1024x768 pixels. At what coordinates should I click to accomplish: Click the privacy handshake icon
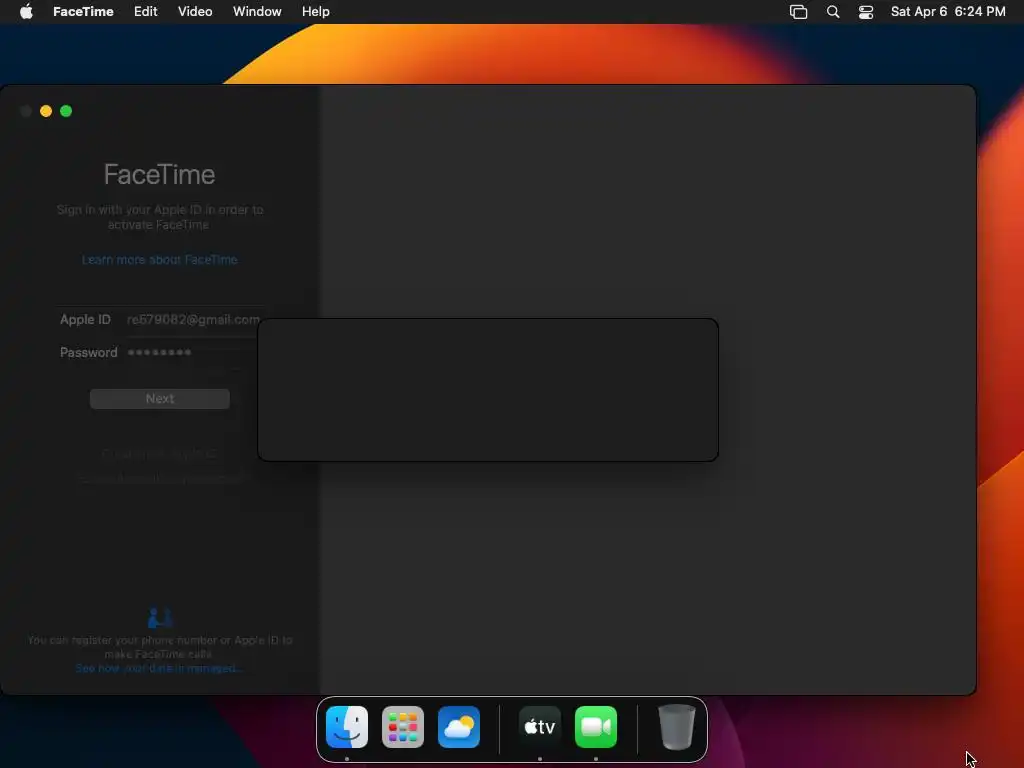tap(160, 618)
